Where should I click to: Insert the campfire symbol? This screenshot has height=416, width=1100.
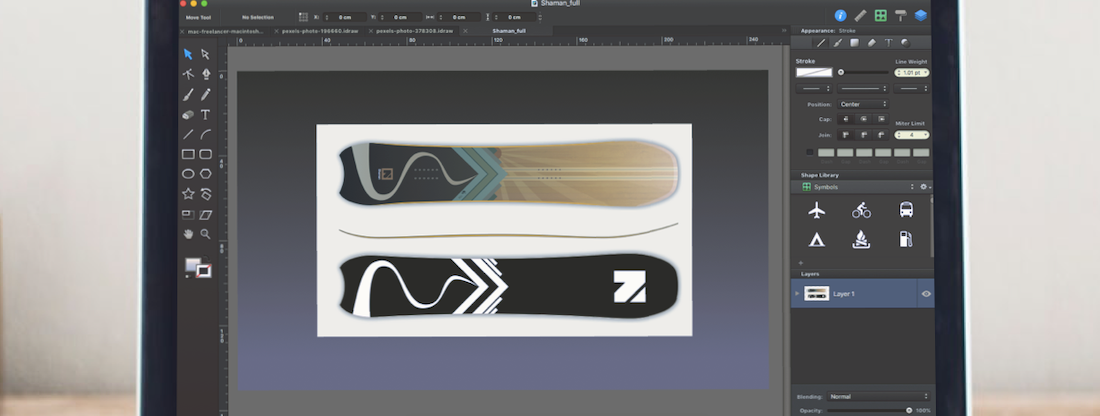pyautogui.click(x=861, y=239)
